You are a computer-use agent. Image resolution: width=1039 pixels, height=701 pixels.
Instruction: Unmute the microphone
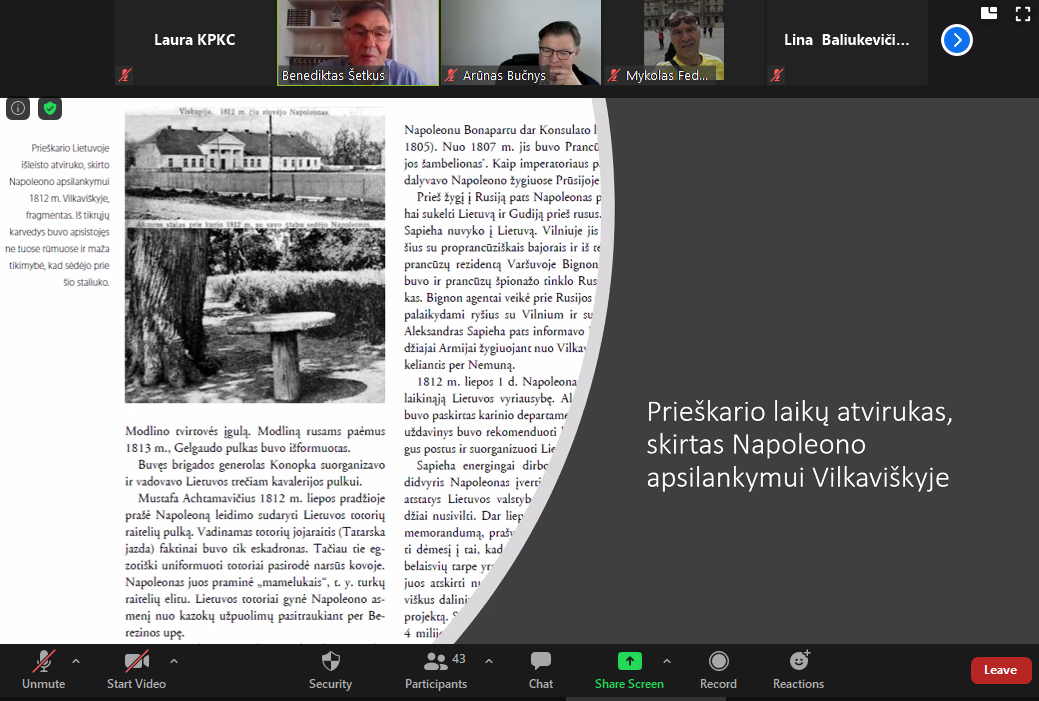point(44,661)
